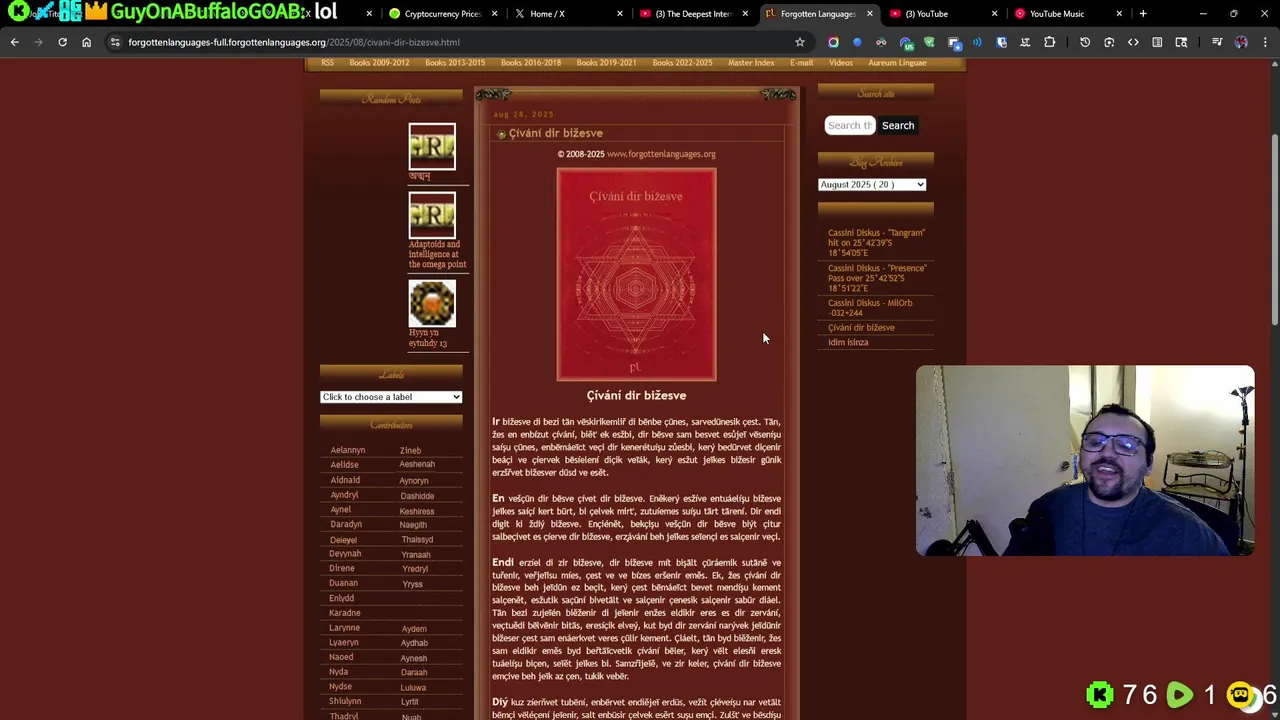1280x720 pixels.
Task: Open the green shield extension icon
Action: coord(929,42)
